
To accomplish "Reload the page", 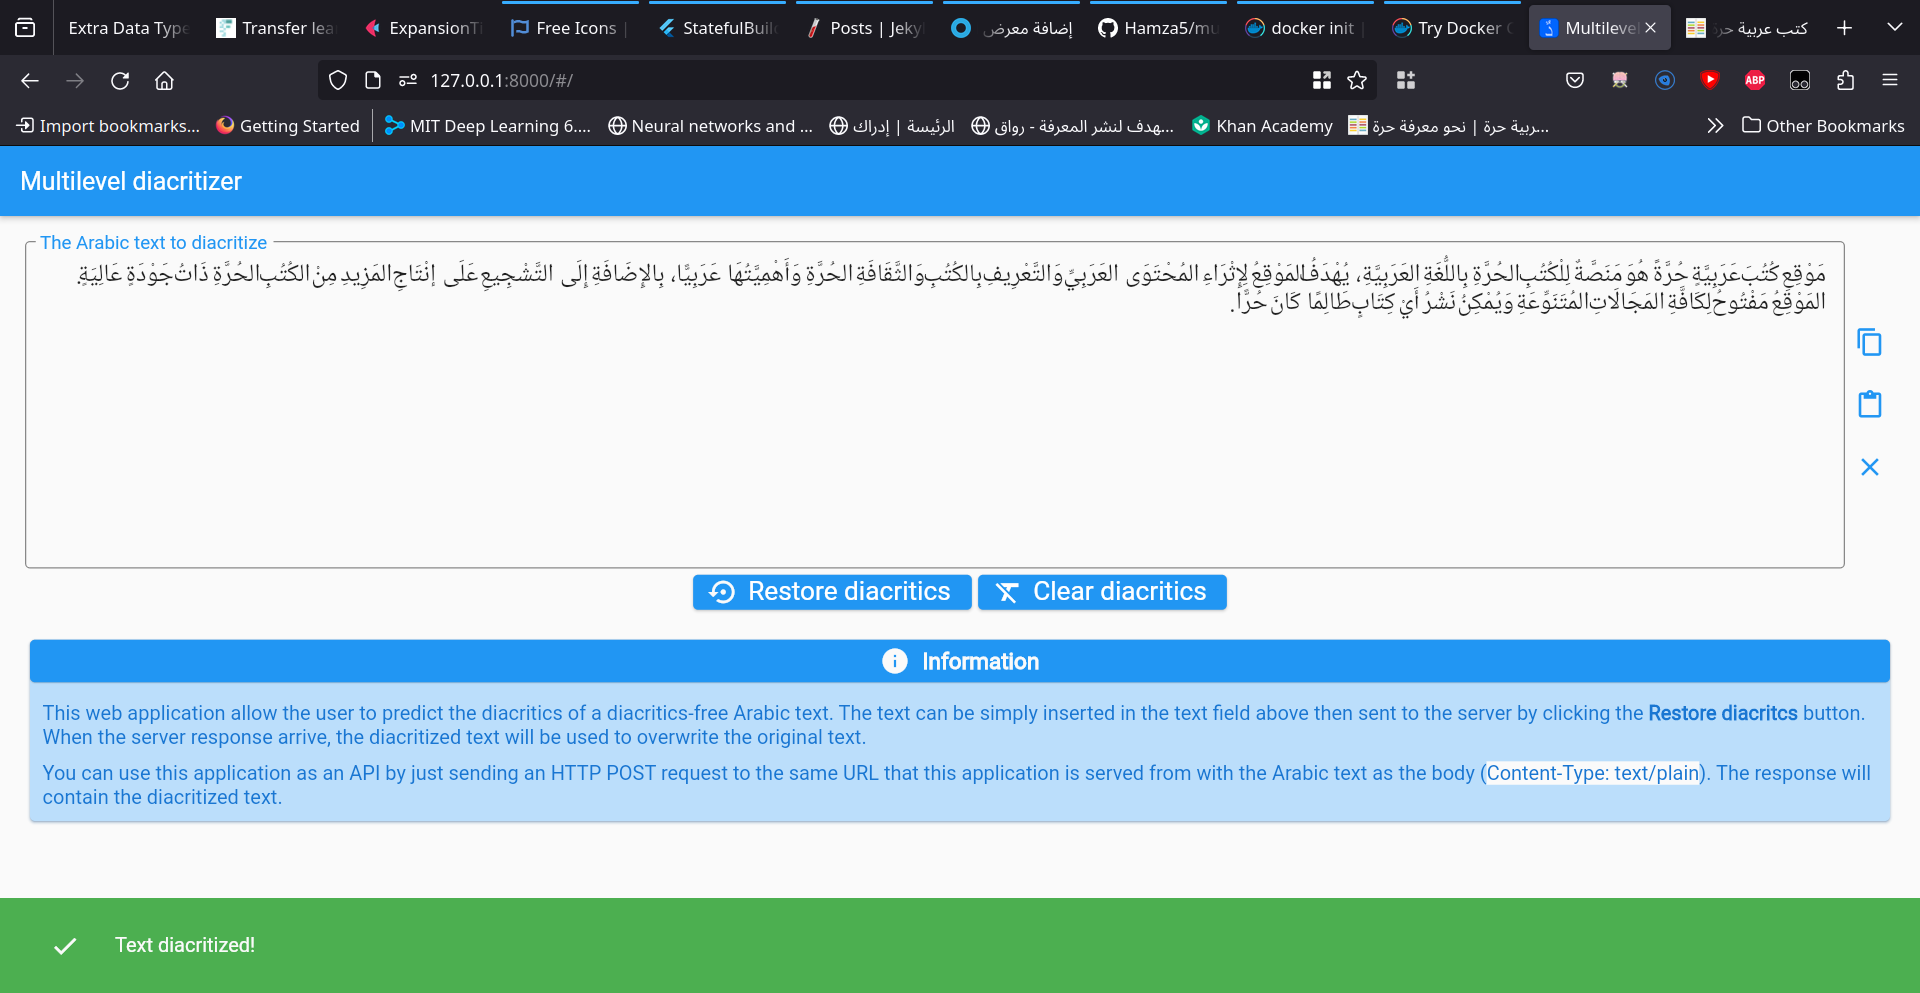I will (x=120, y=81).
